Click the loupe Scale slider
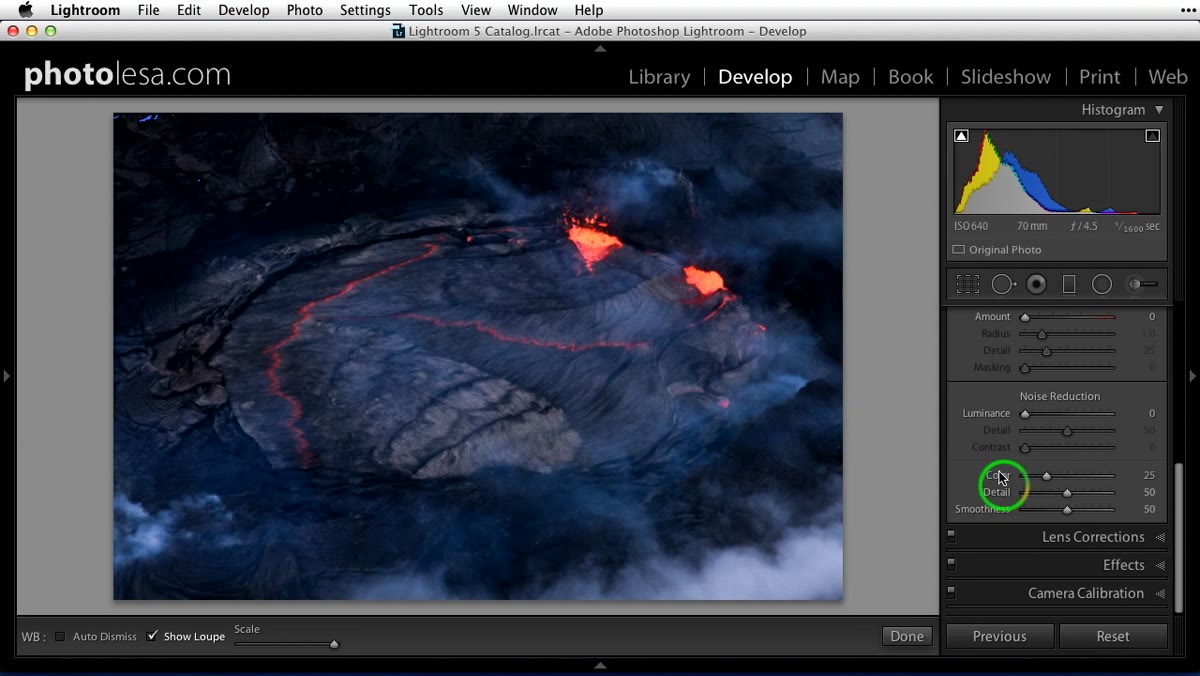 click(287, 644)
